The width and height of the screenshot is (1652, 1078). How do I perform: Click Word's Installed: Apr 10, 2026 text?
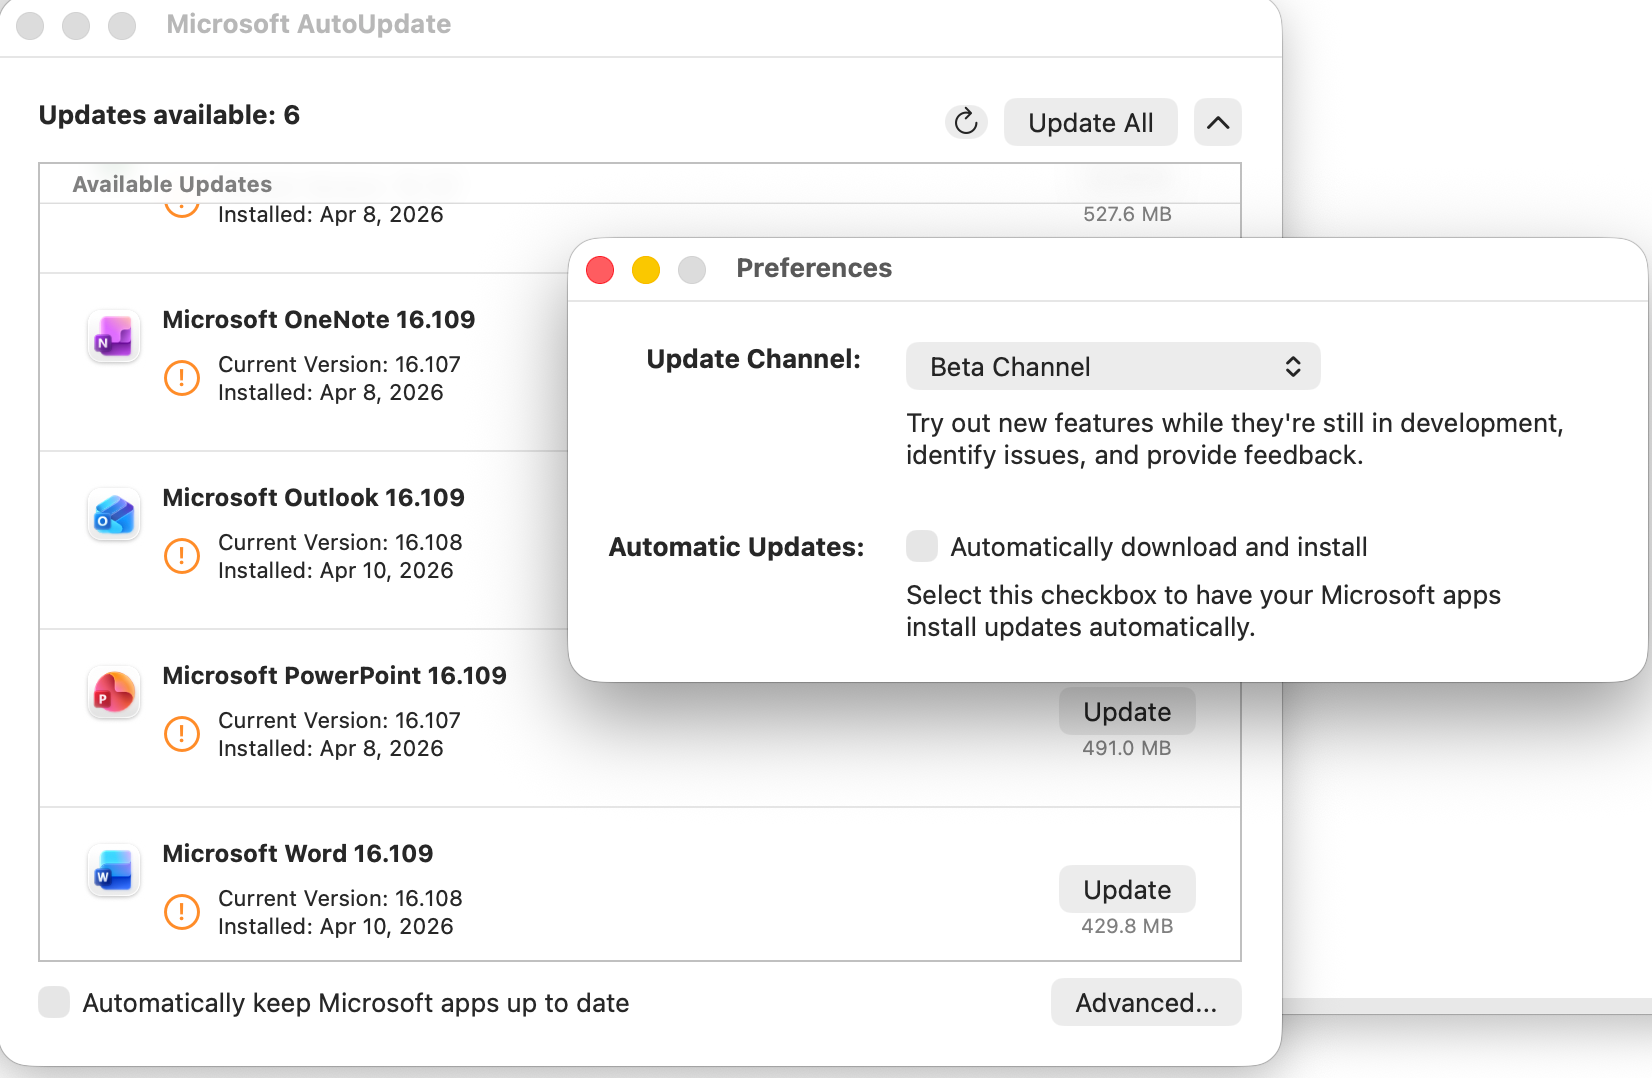(336, 926)
